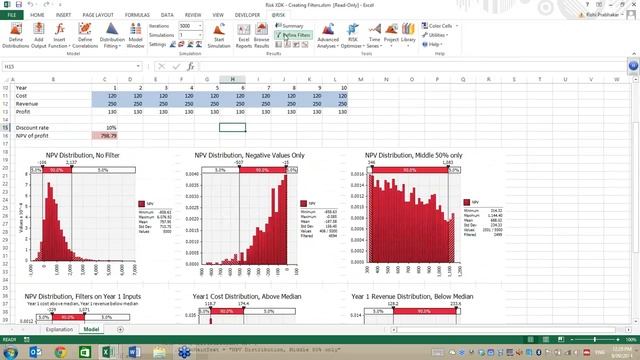This screenshot has height=360, width=640.
Task: Open the Insert Function tool
Action: pyautogui.click(x=59, y=36)
